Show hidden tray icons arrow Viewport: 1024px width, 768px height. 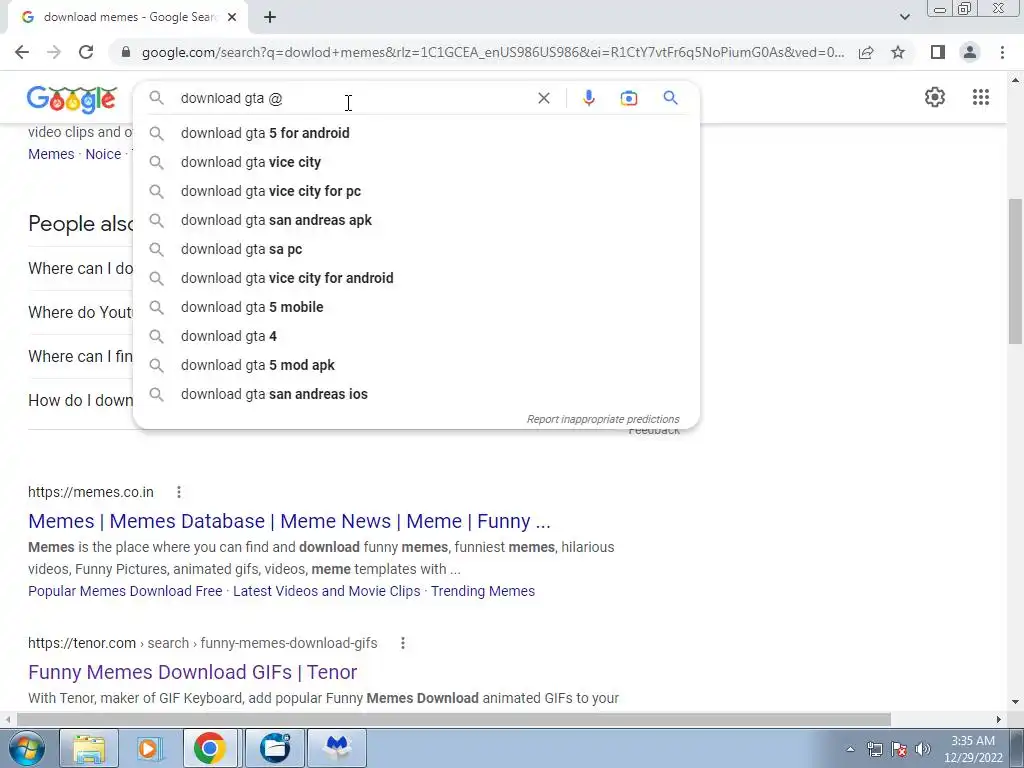coord(850,749)
